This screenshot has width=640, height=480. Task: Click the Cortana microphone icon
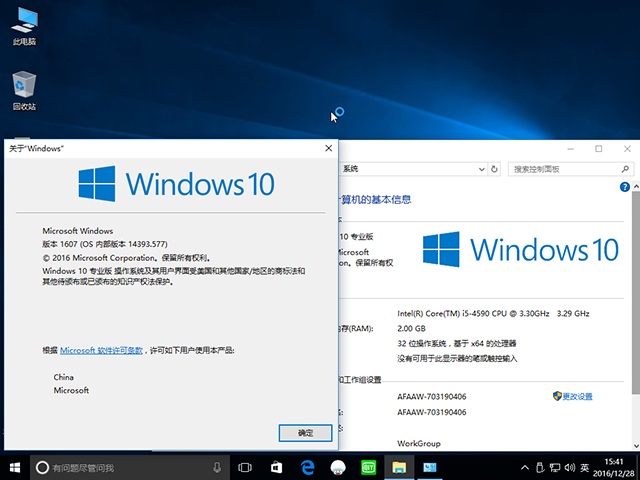(217, 467)
